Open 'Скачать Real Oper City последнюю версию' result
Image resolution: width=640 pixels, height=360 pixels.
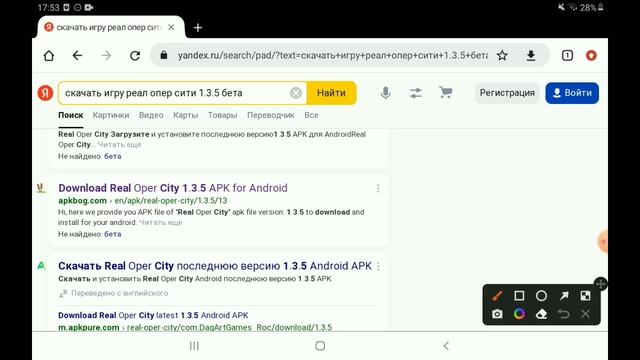215,266
